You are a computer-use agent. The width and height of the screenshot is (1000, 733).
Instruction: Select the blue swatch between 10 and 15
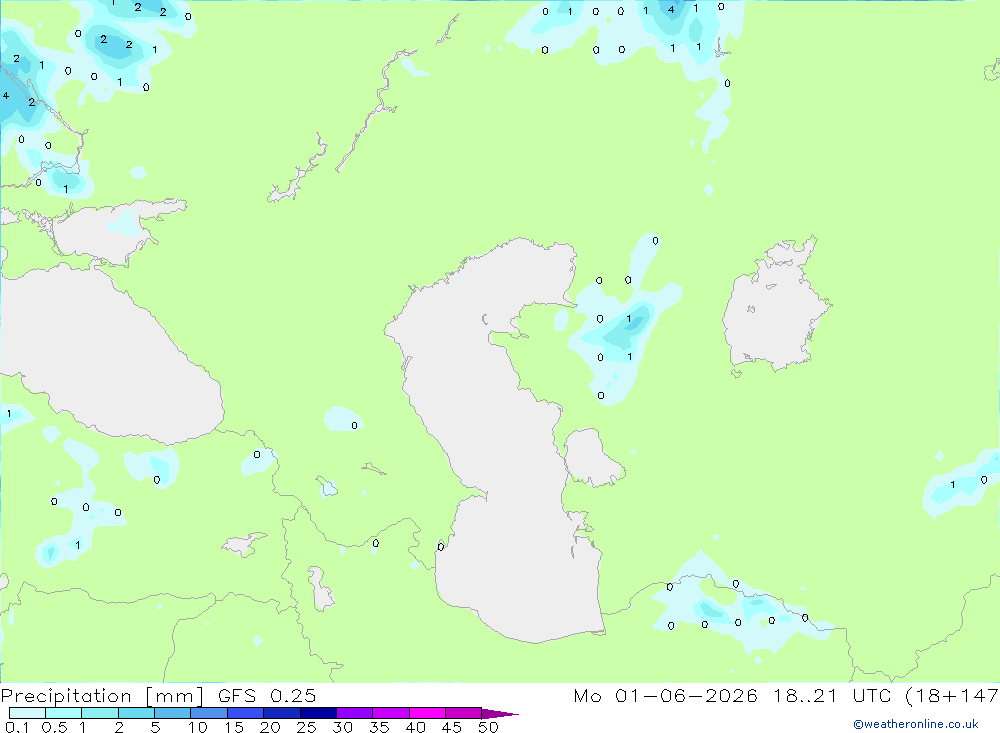point(209,713)
